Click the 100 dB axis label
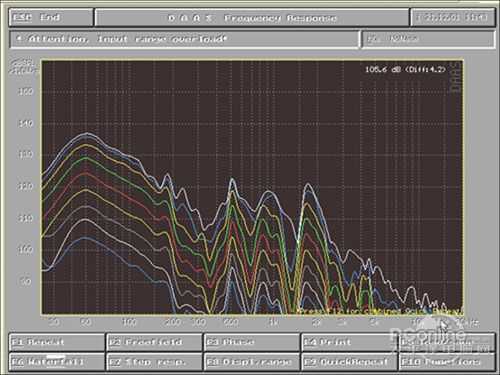Viewport: 500px width, 375px height. pyautogui.click(x=25, y=249)
